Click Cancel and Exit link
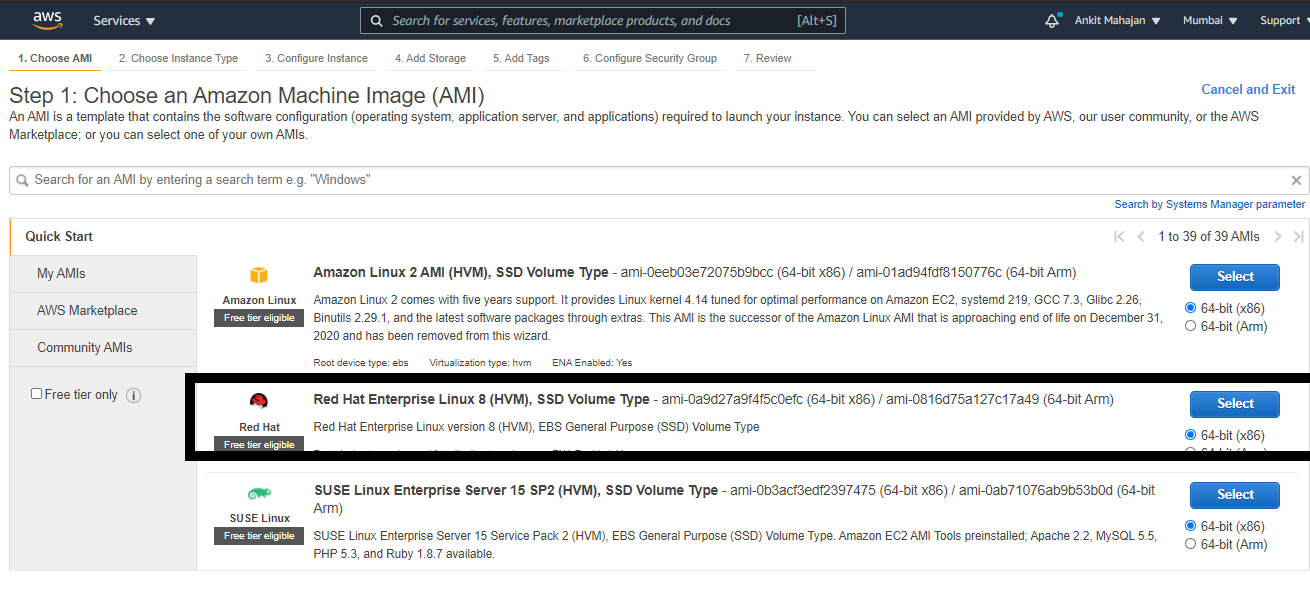1310x608 pixels. click(x=1248, y=90)
